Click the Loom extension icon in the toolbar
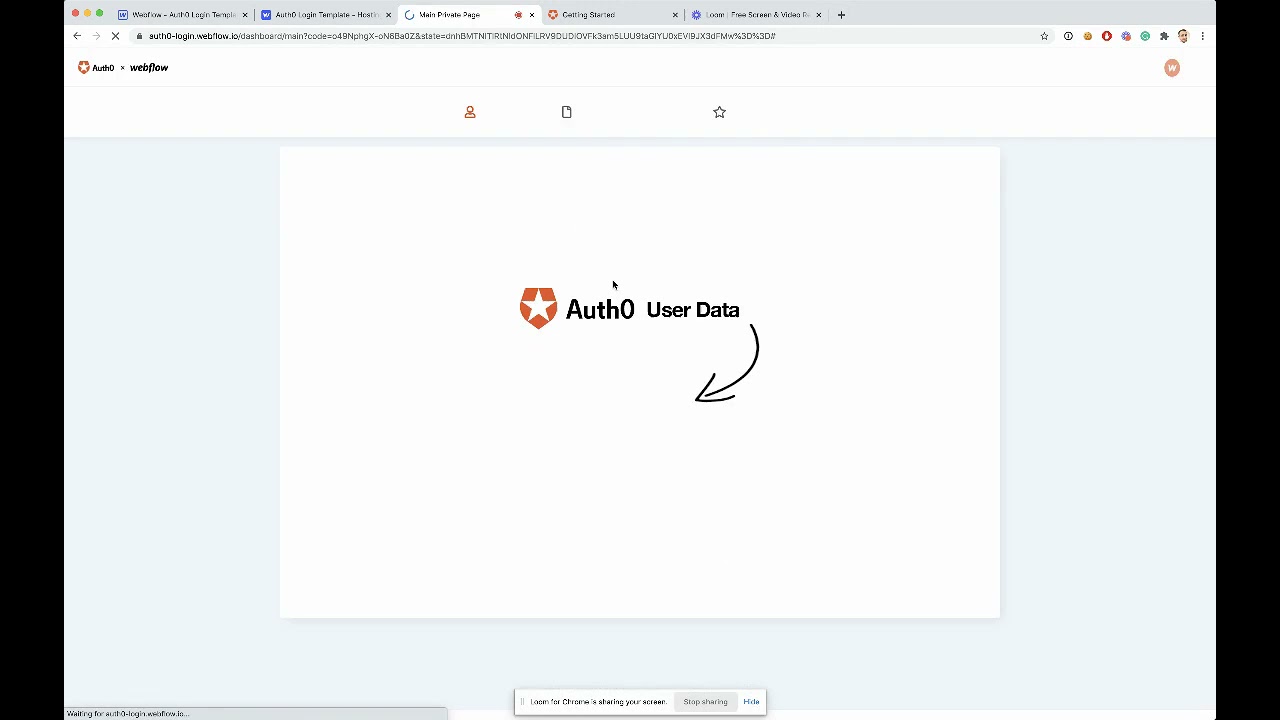Screen dimensions: 1280x720 (x=1126, y=36)
